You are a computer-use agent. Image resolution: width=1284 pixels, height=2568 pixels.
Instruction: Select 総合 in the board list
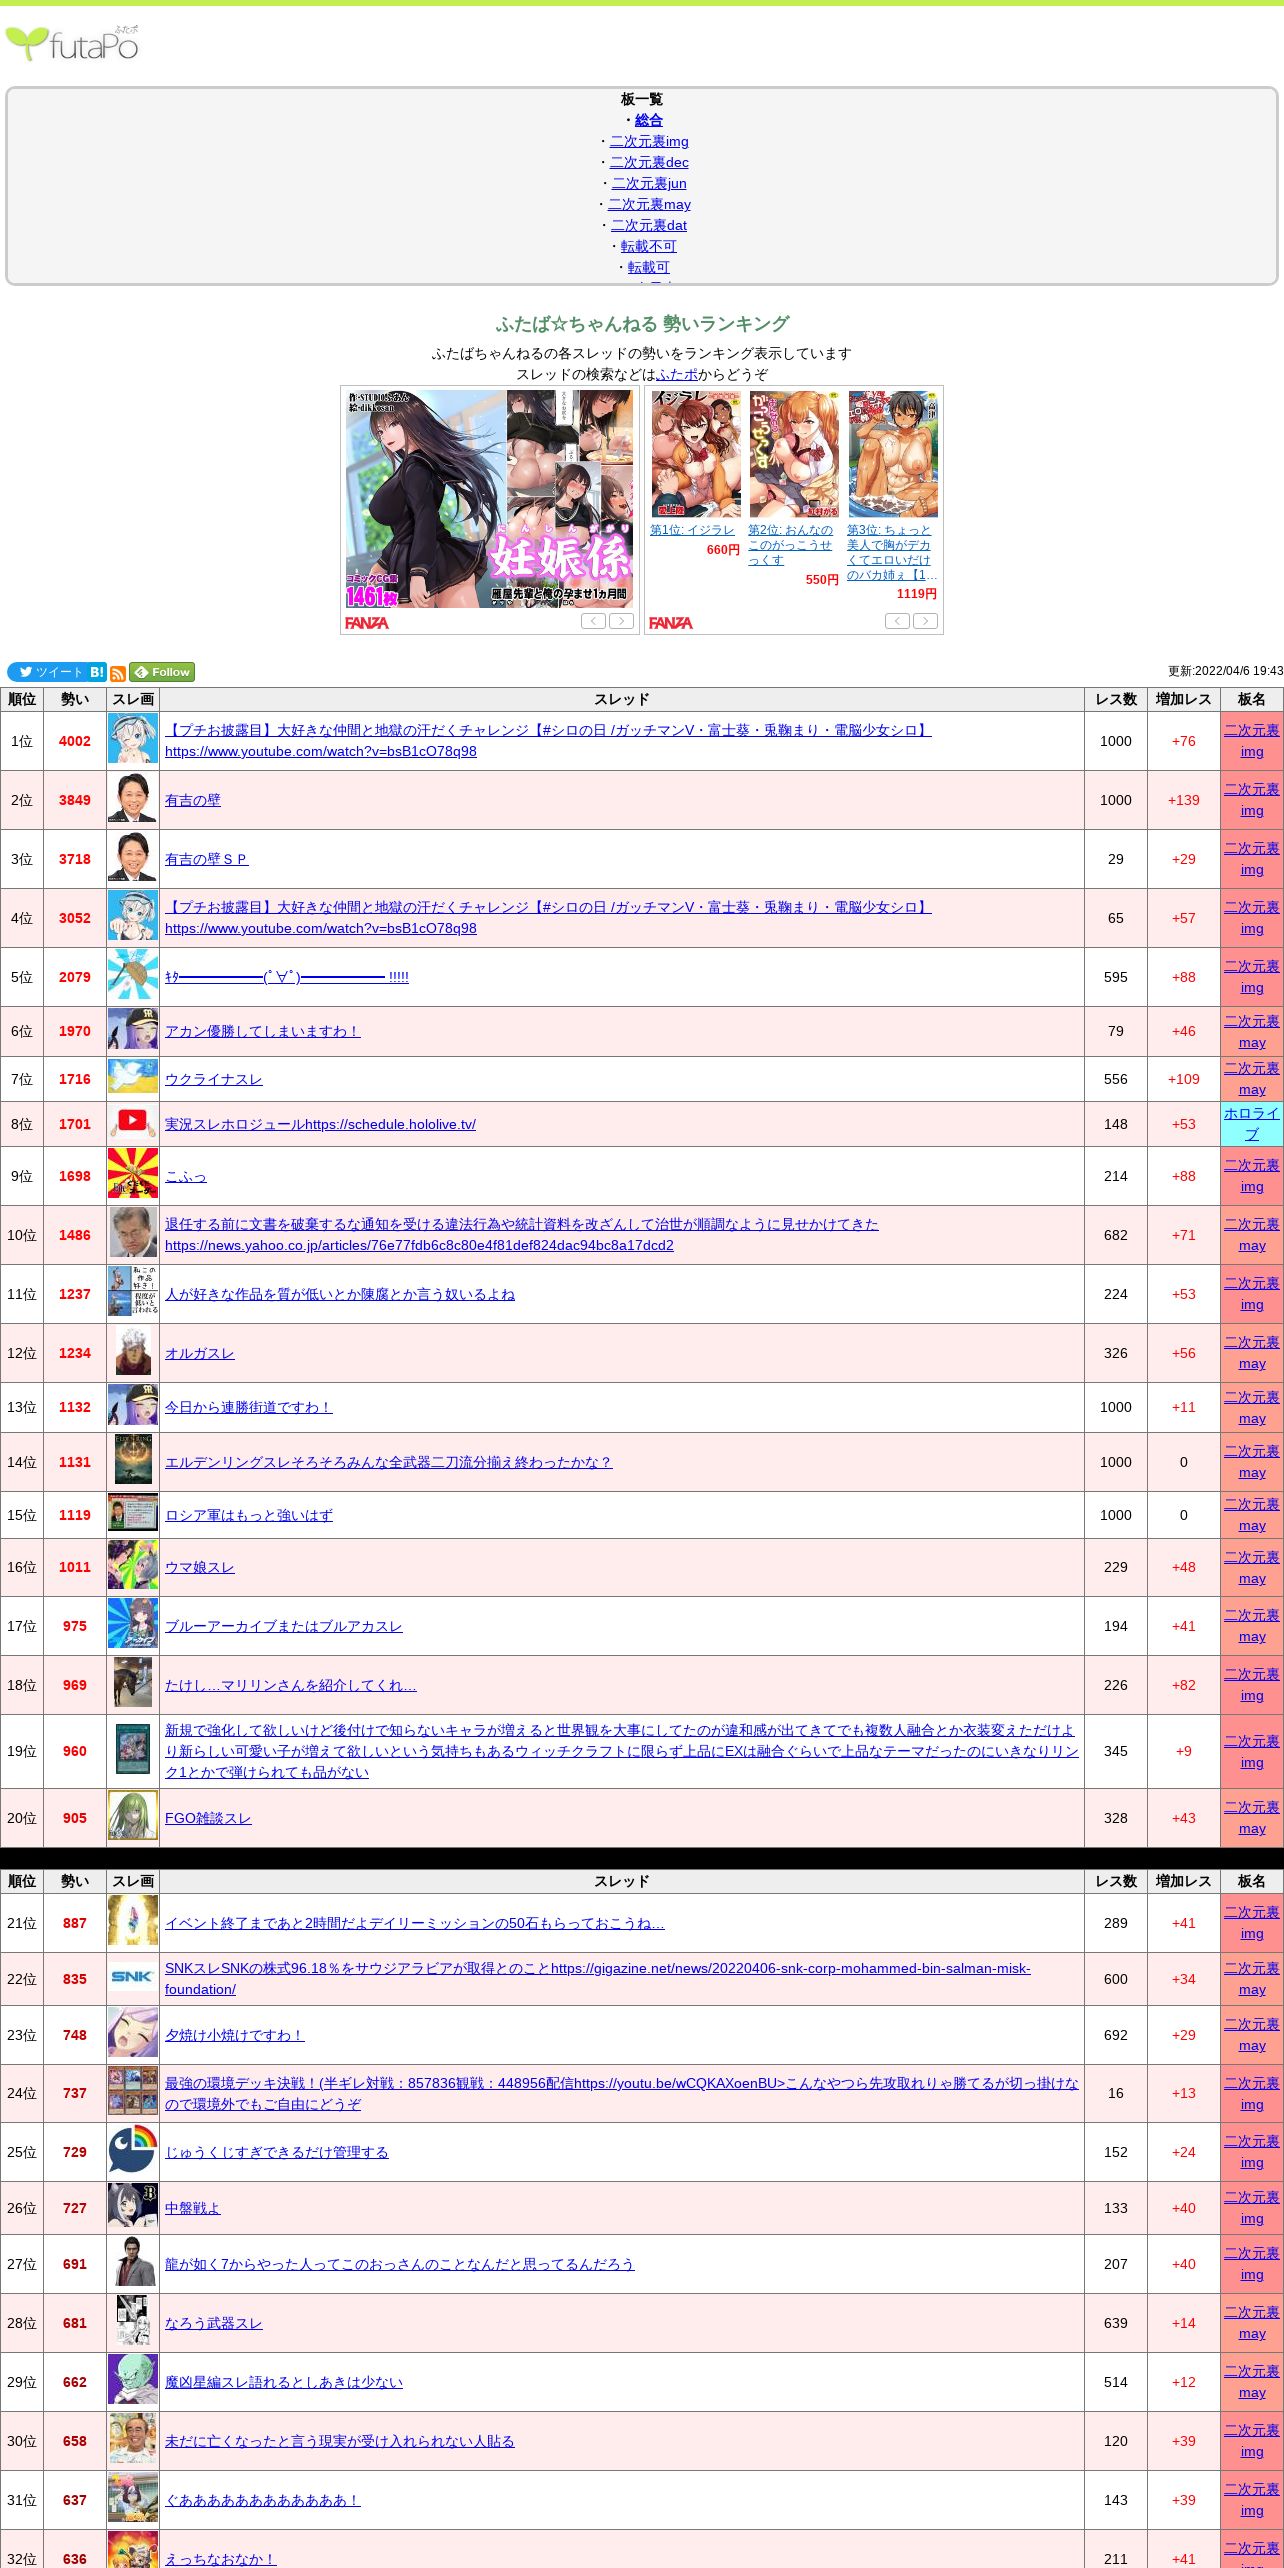pos(649,120)
